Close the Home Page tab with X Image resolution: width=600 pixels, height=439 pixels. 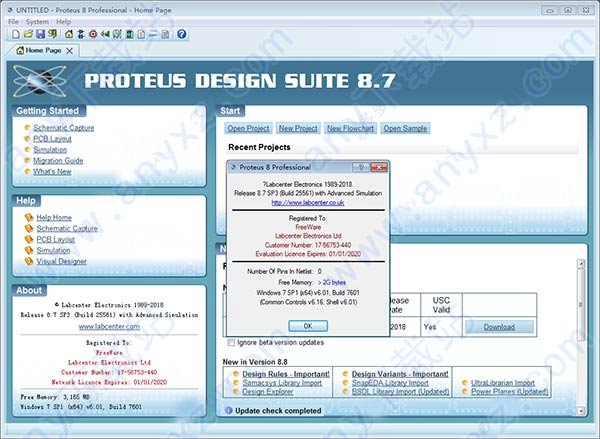click(70, 51)
